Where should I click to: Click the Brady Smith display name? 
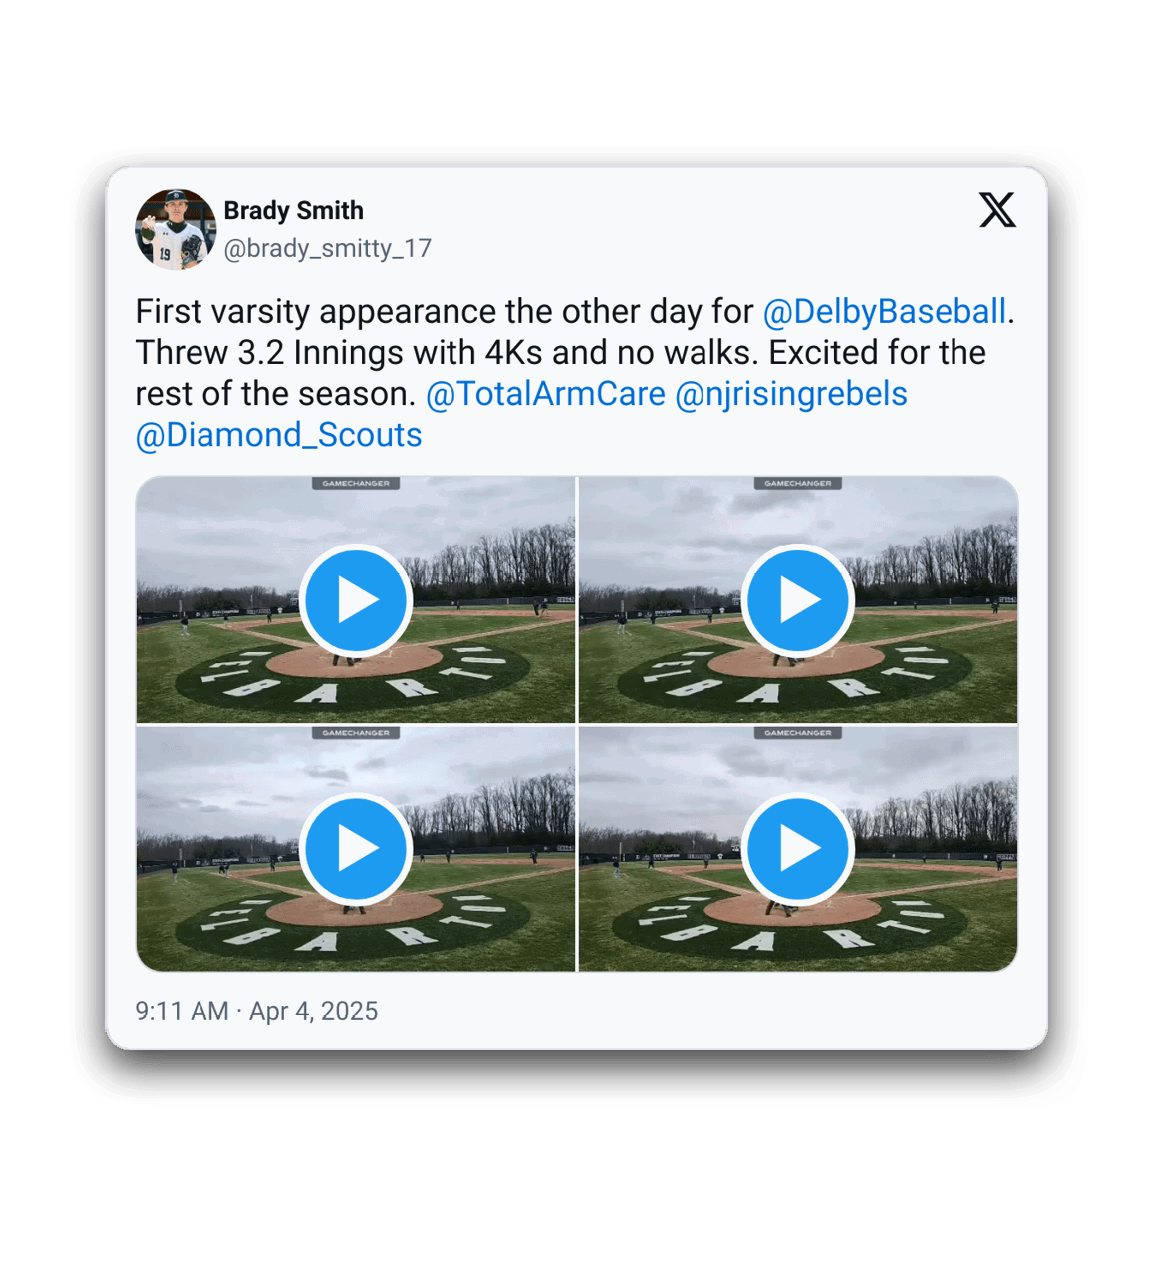(x=293, y=211)
